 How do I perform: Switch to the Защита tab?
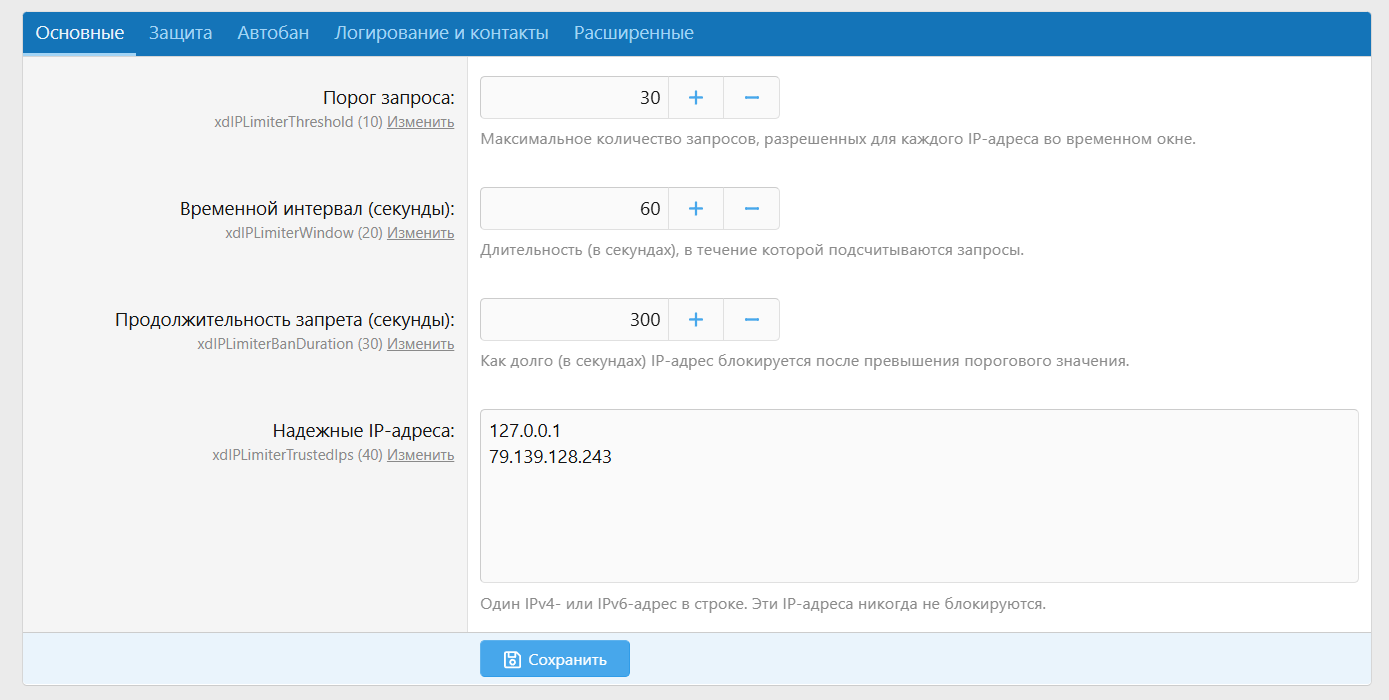pos(180,33)
